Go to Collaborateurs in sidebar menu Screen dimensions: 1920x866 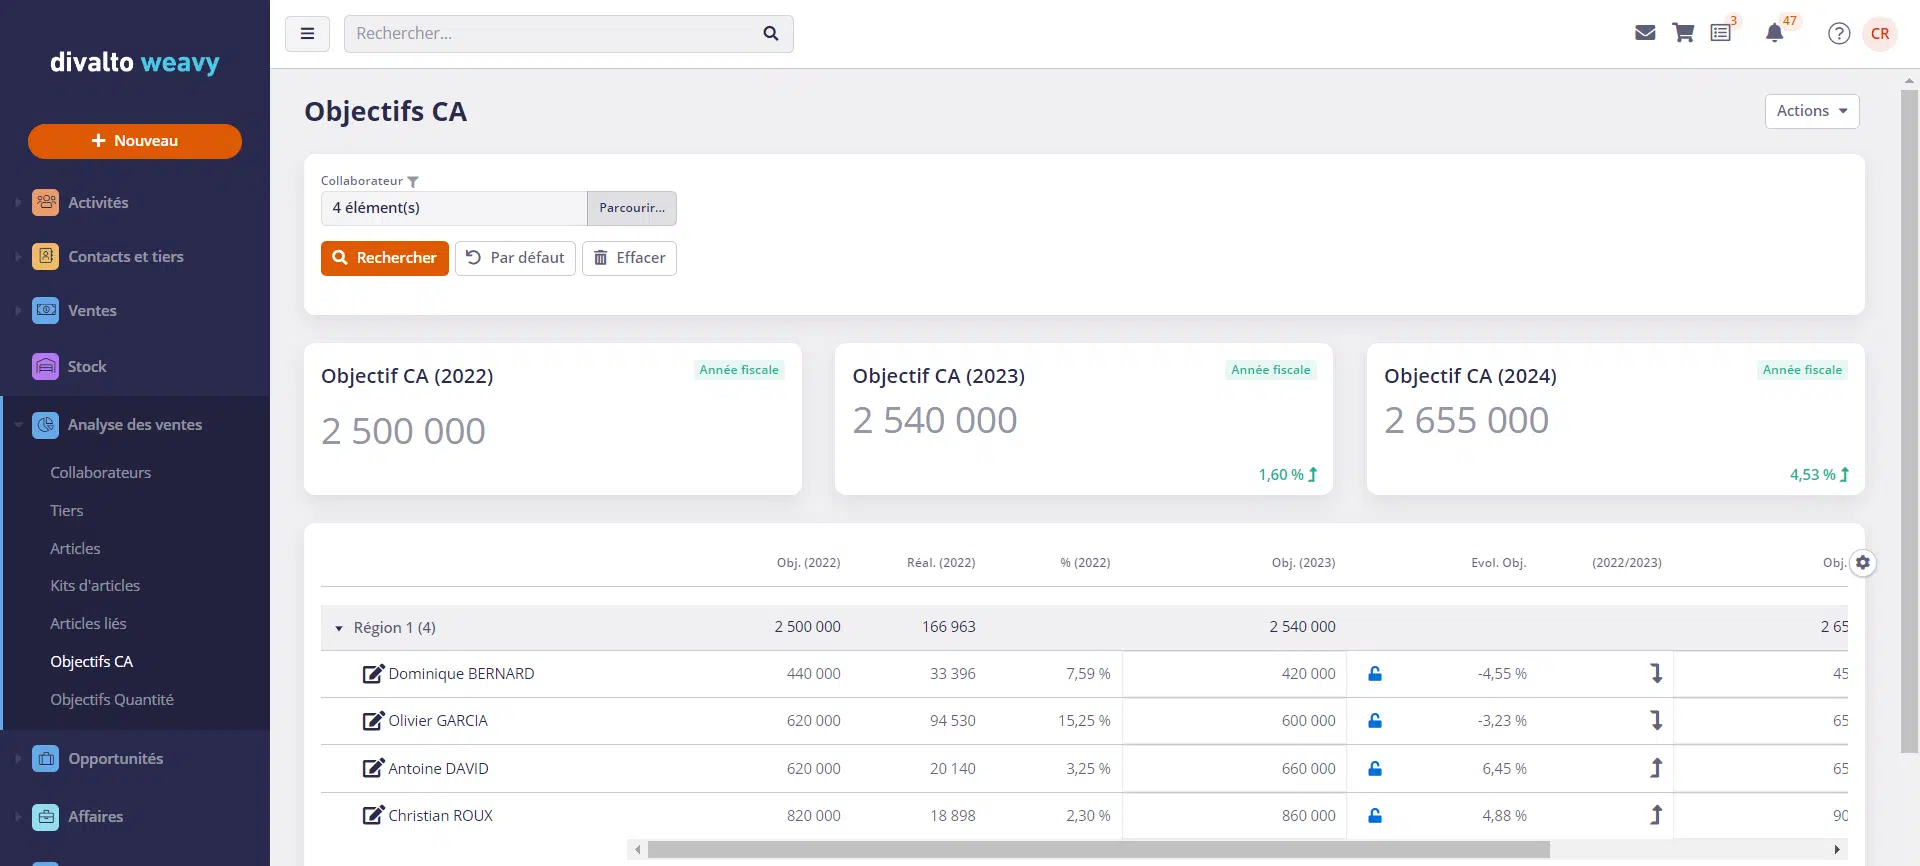pos(101,473)
